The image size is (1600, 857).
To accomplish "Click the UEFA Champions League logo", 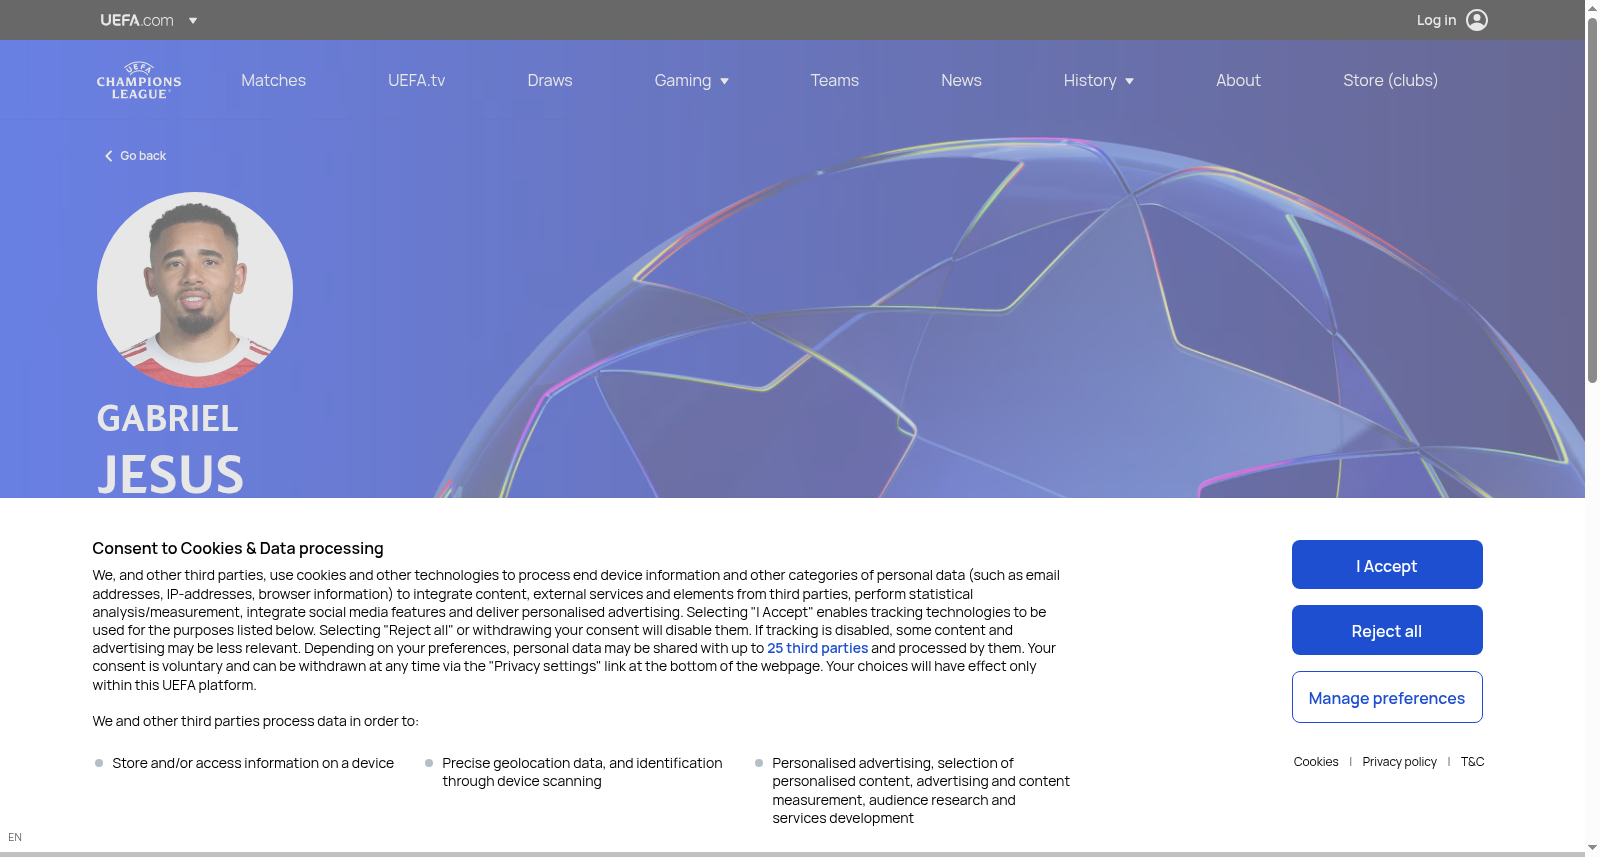I will 139,81.
